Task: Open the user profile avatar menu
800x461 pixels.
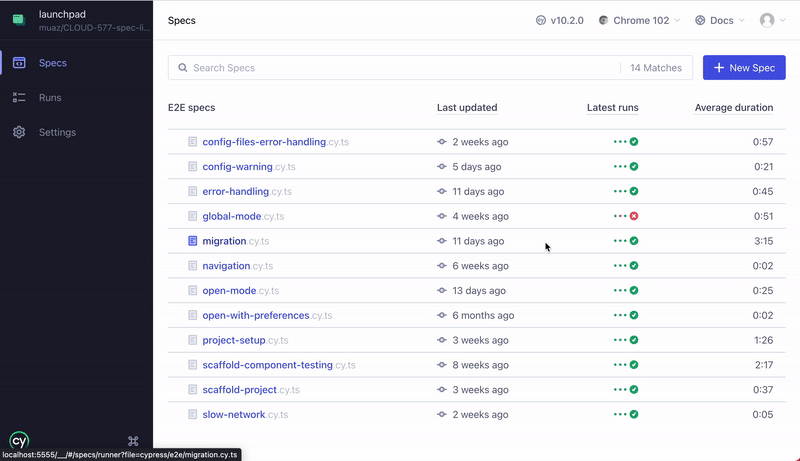Action: 767,20
